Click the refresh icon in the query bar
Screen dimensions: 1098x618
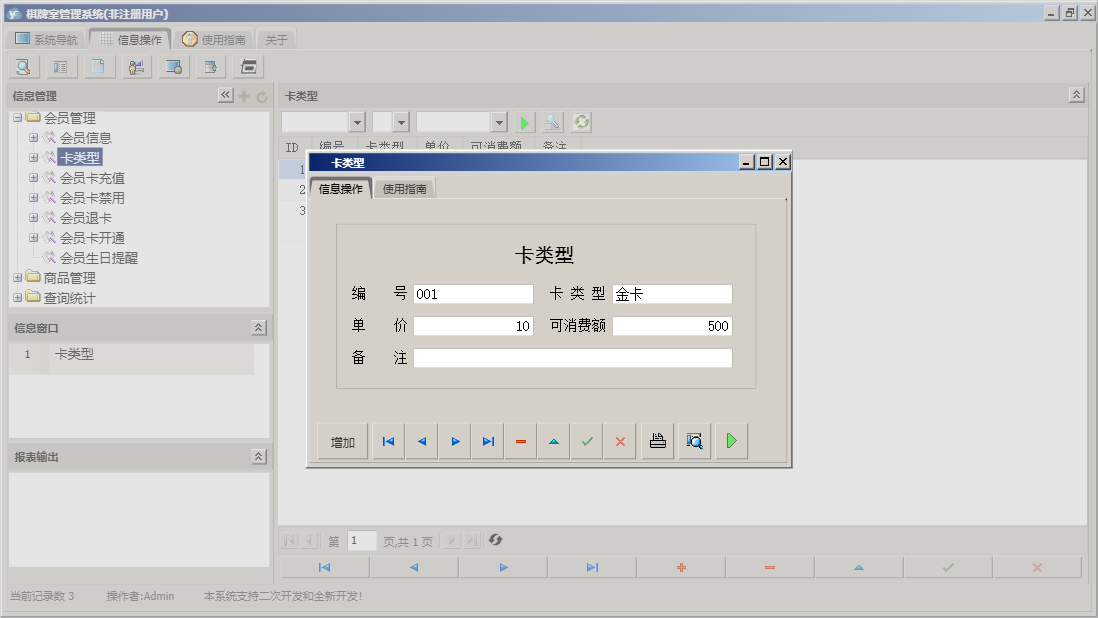(581, 122)
